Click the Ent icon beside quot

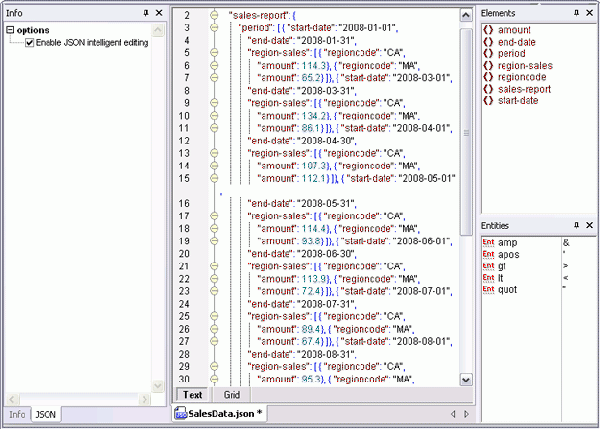pyautogui.click(x=488, y=289)
